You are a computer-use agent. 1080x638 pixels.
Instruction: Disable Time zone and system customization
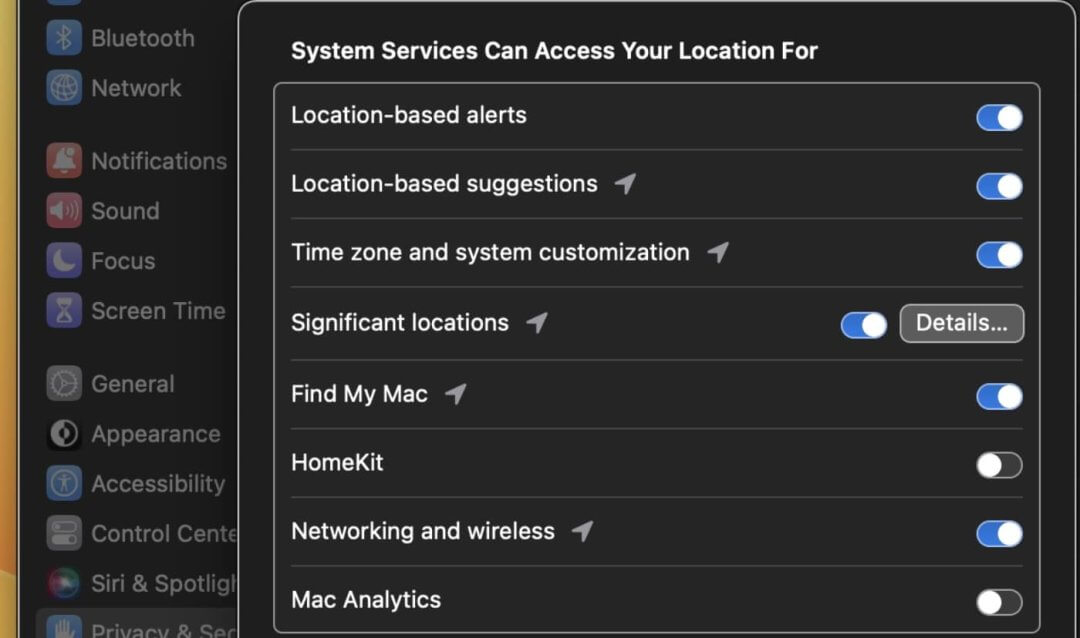coord(999,255)
